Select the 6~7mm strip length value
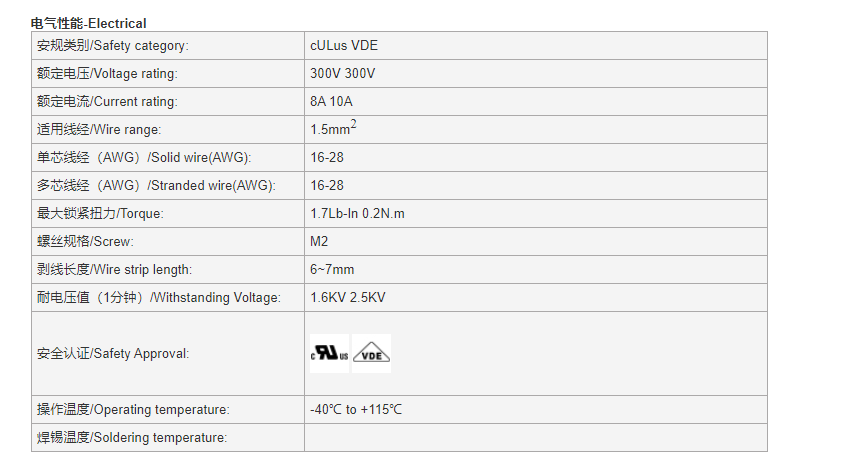This screenshot has height=468, width=855. coord(332,269)
